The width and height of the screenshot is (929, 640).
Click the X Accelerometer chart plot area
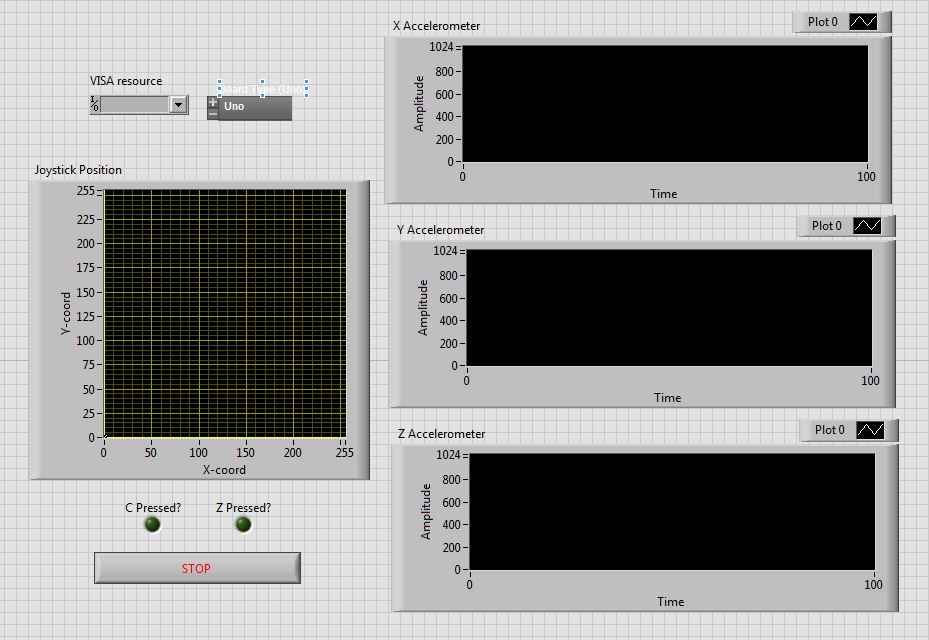point(664,103)
